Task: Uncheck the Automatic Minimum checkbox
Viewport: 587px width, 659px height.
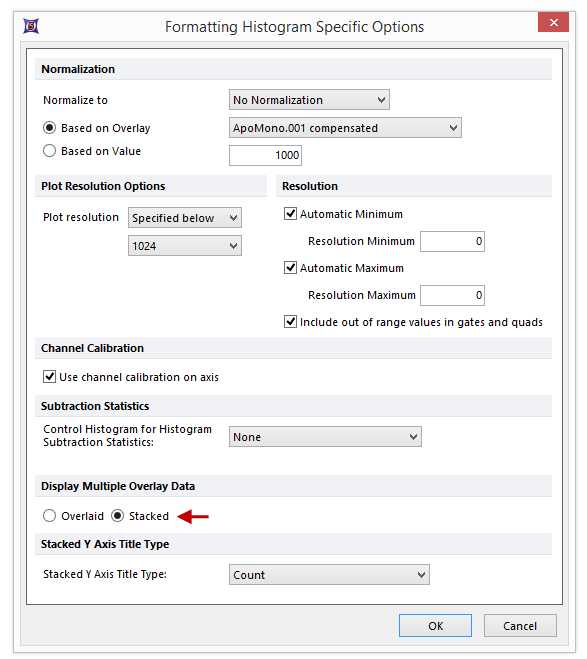Action: (290, 214)
